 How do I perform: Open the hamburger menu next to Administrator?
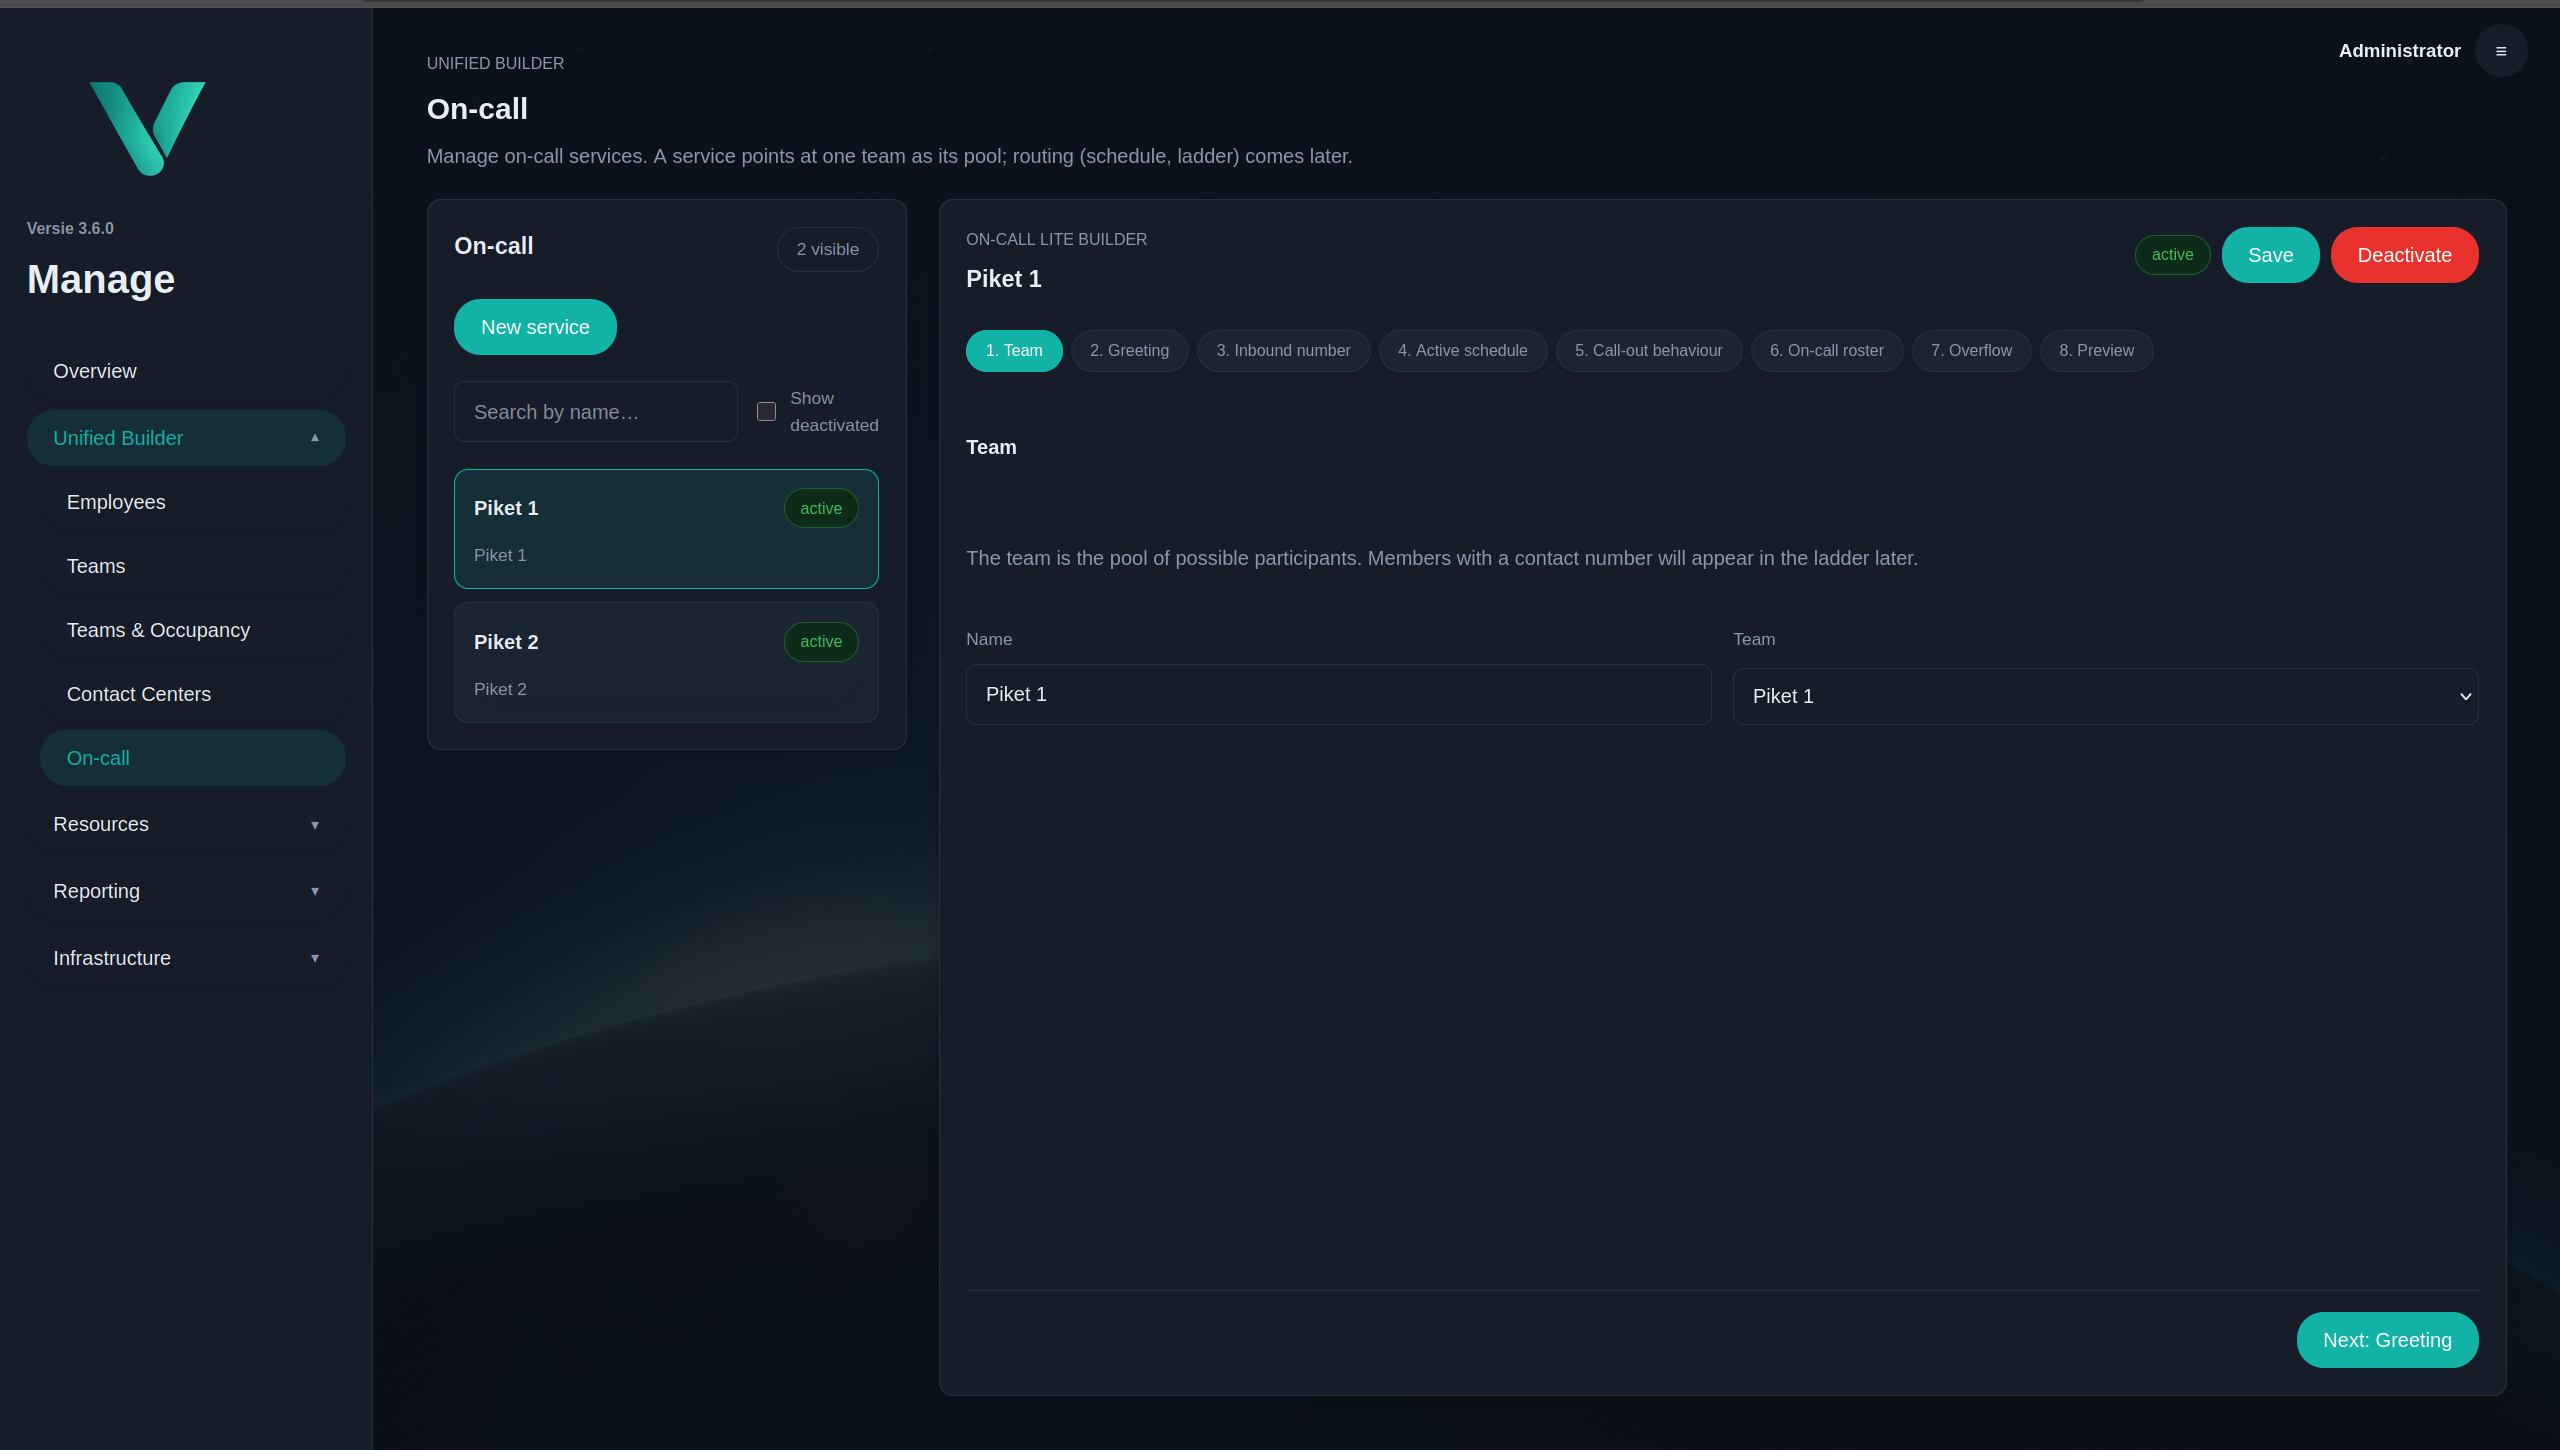(2500, 51)
